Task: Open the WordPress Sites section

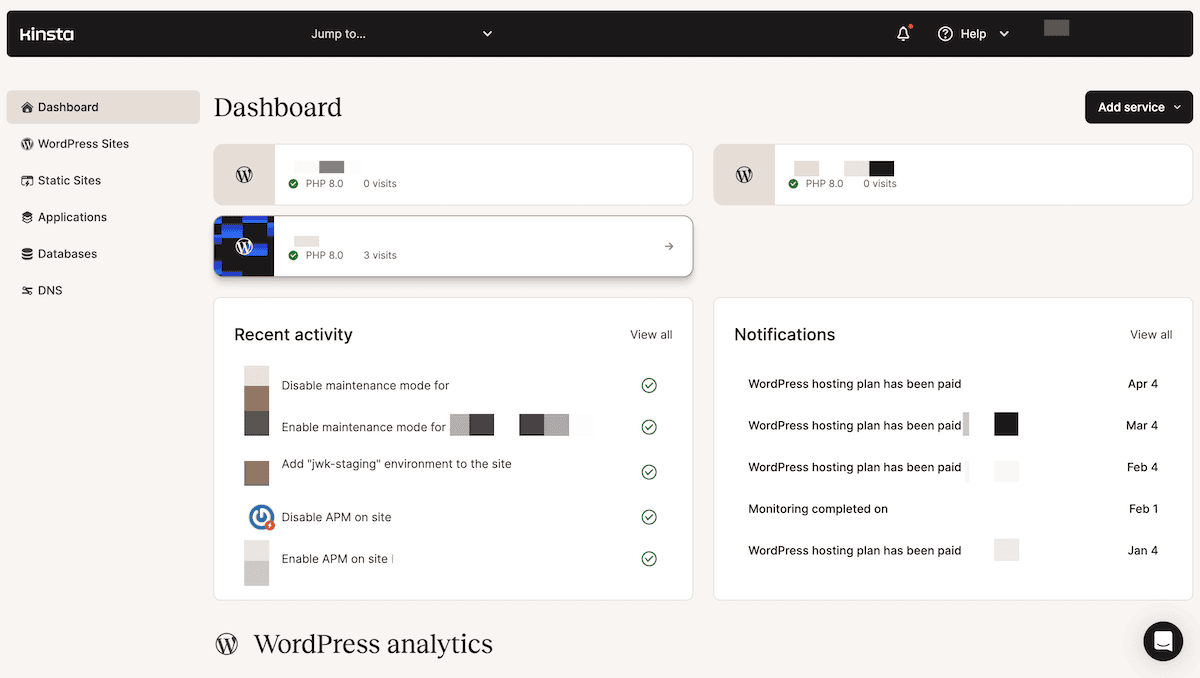Action: click(83, 143)
